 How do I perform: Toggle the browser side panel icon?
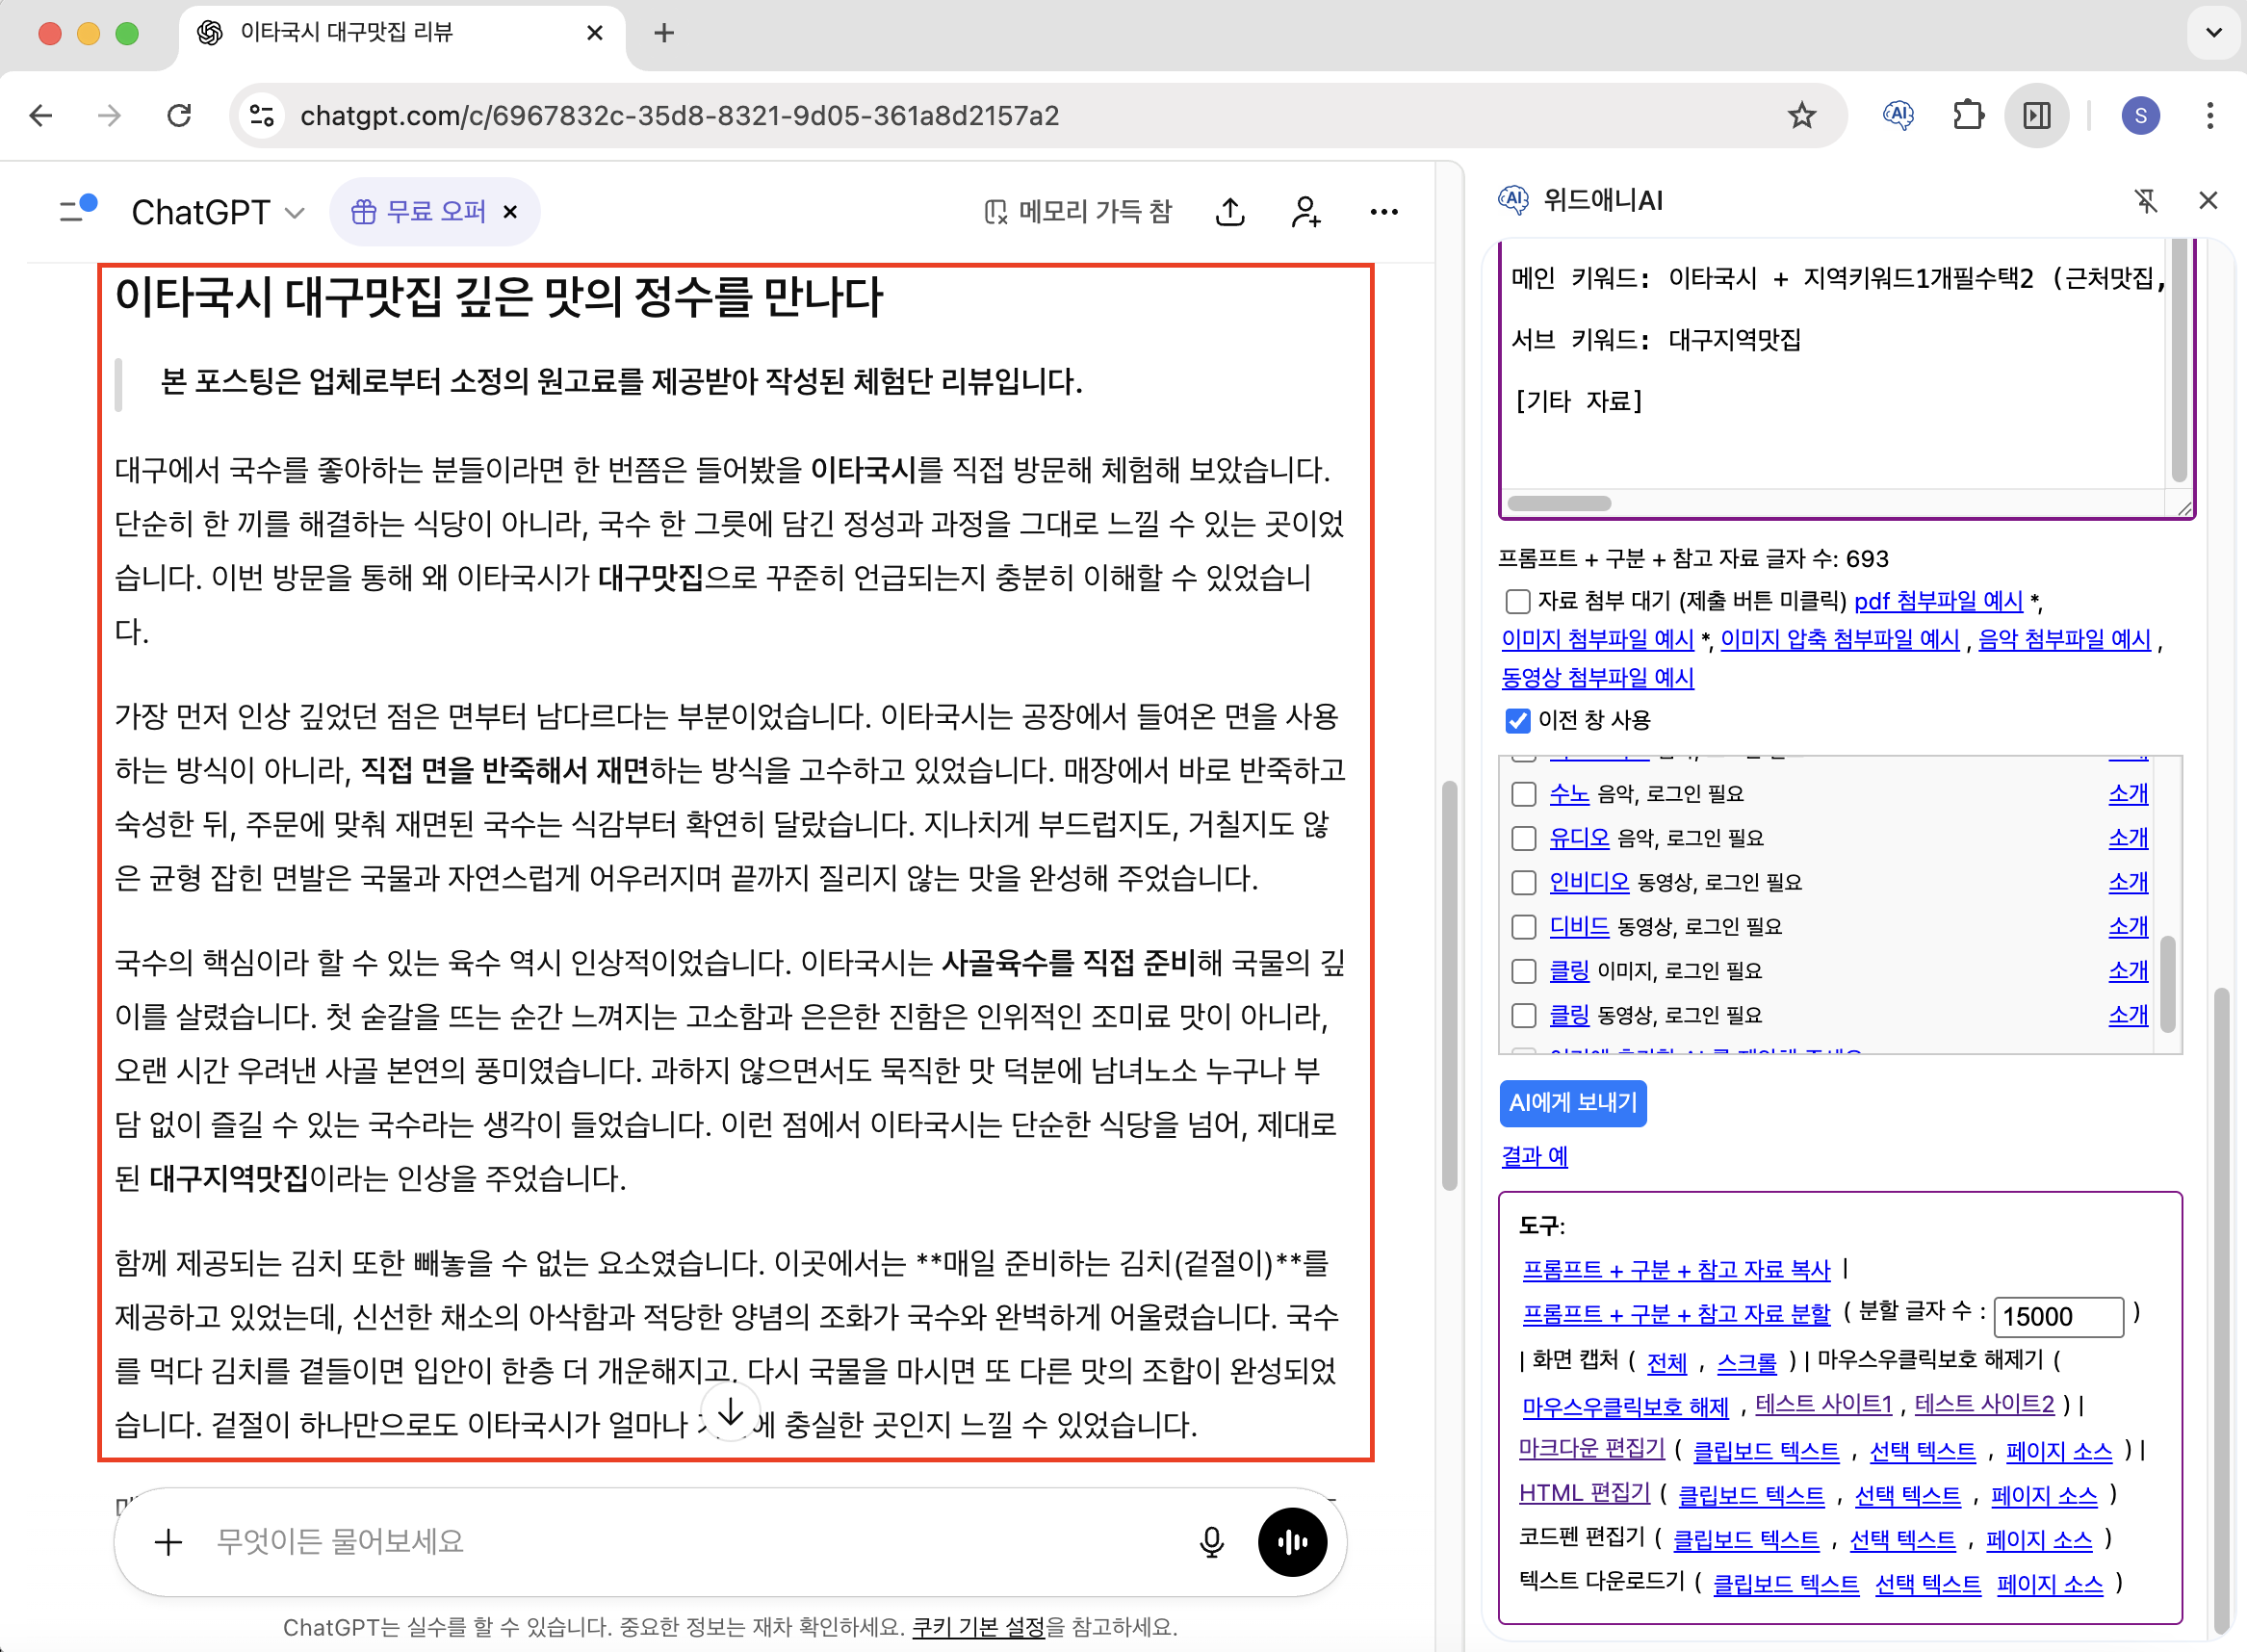(x=2037, y=116)
